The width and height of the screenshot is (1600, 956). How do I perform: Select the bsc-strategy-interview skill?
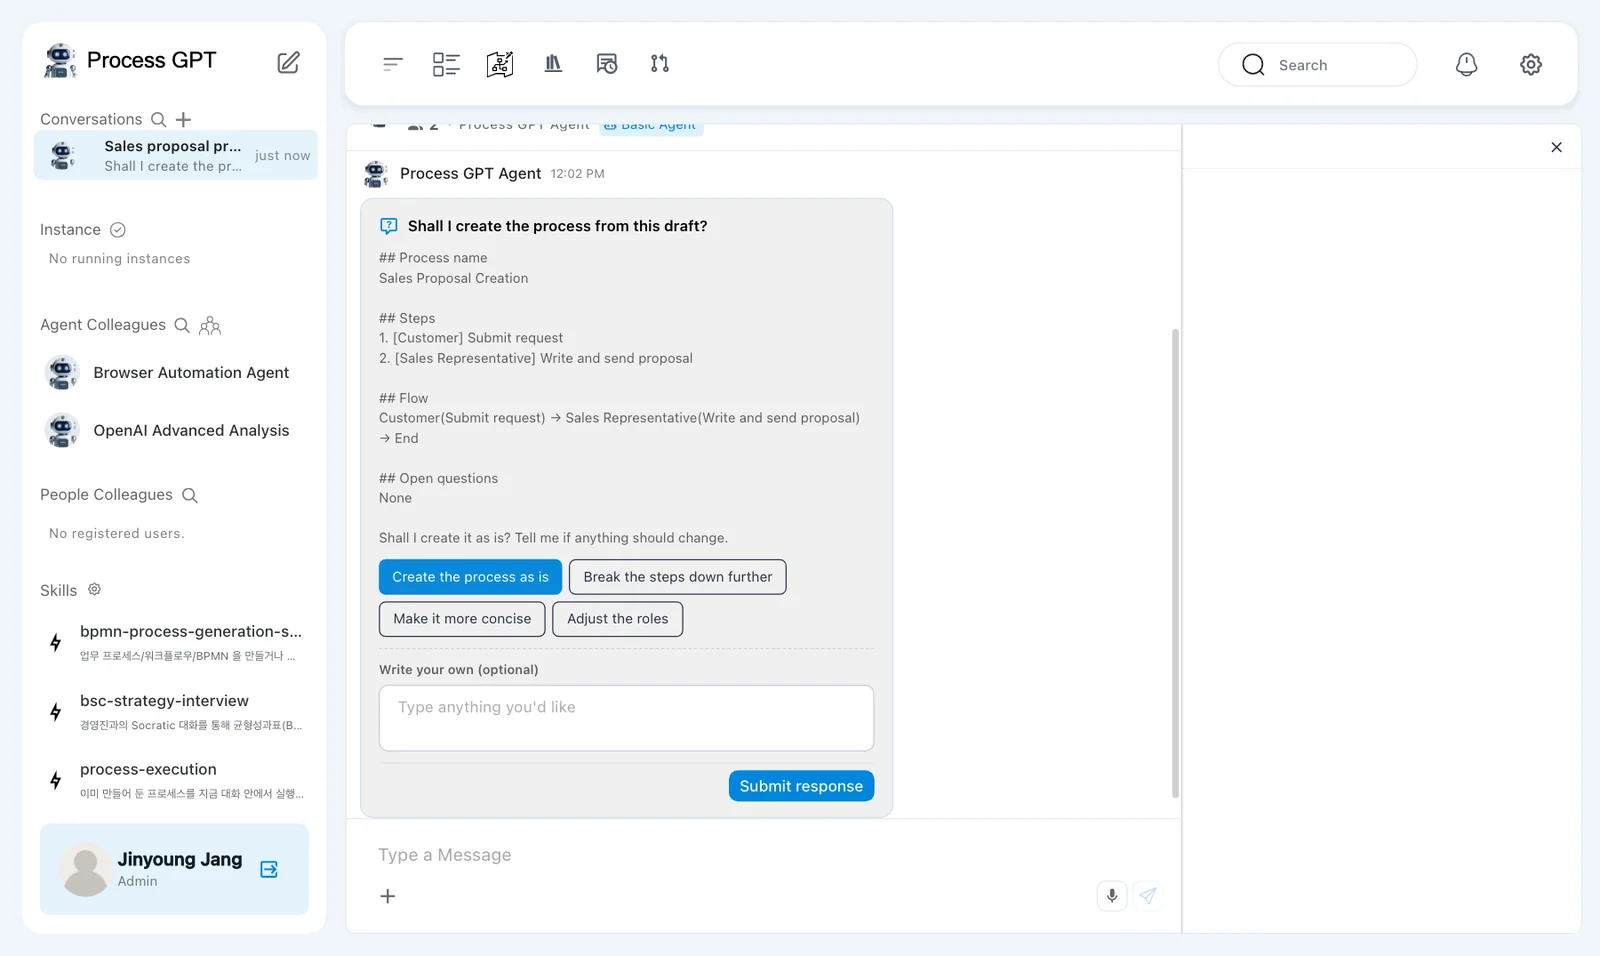coord(176,711)
